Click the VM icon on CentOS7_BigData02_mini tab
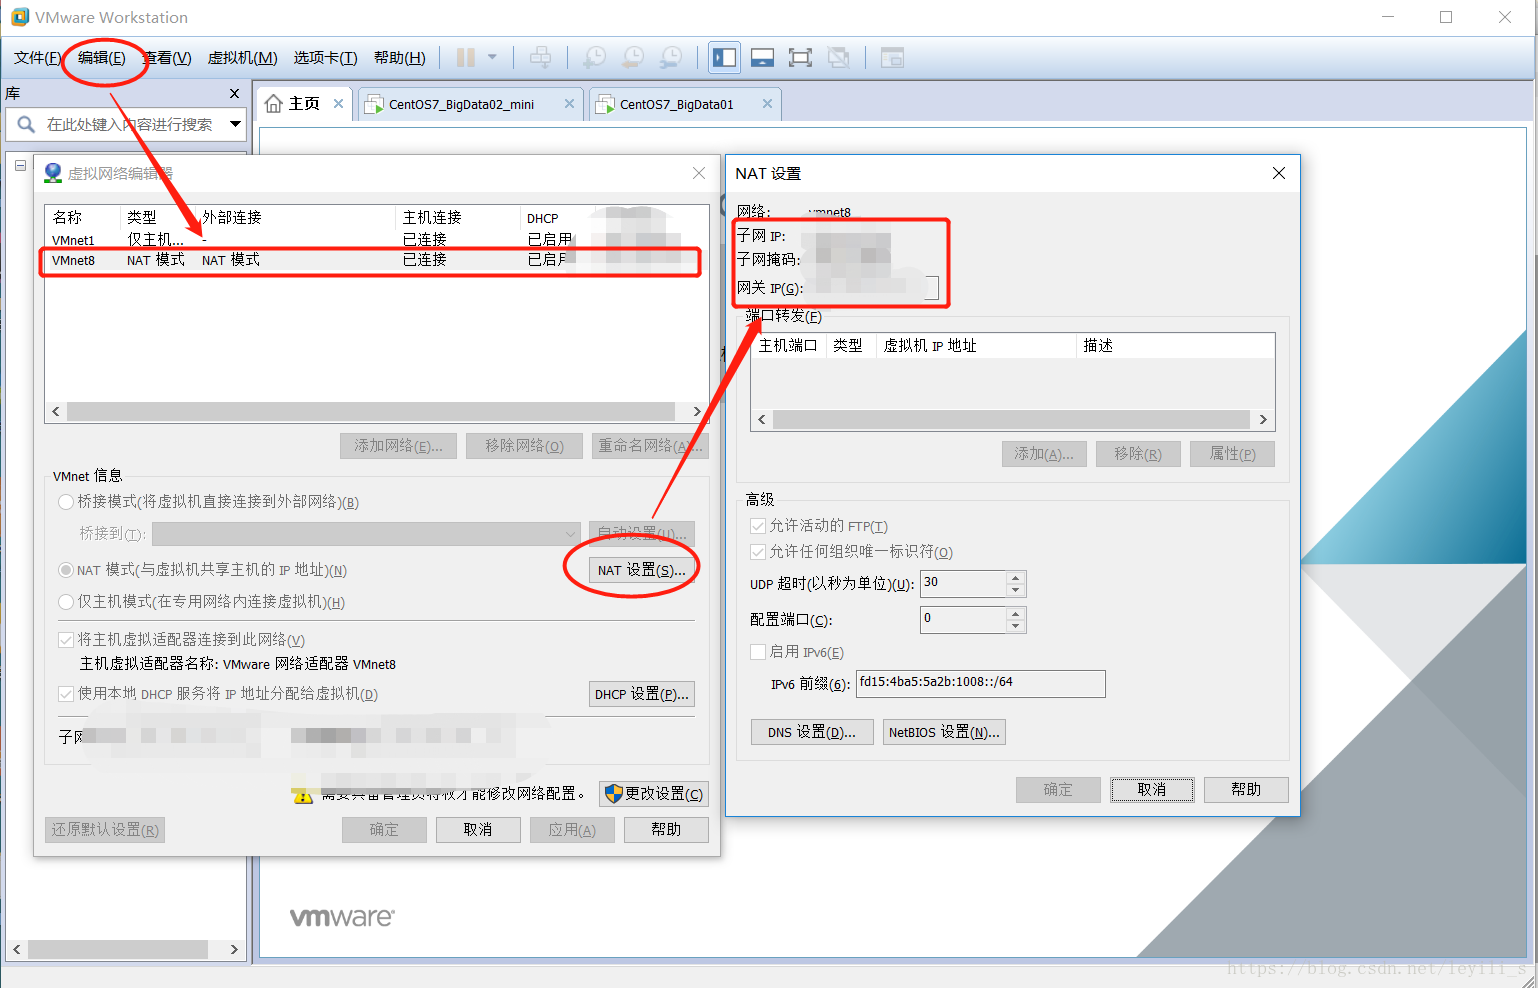The image size is (1538, 988). pos(374,104)
